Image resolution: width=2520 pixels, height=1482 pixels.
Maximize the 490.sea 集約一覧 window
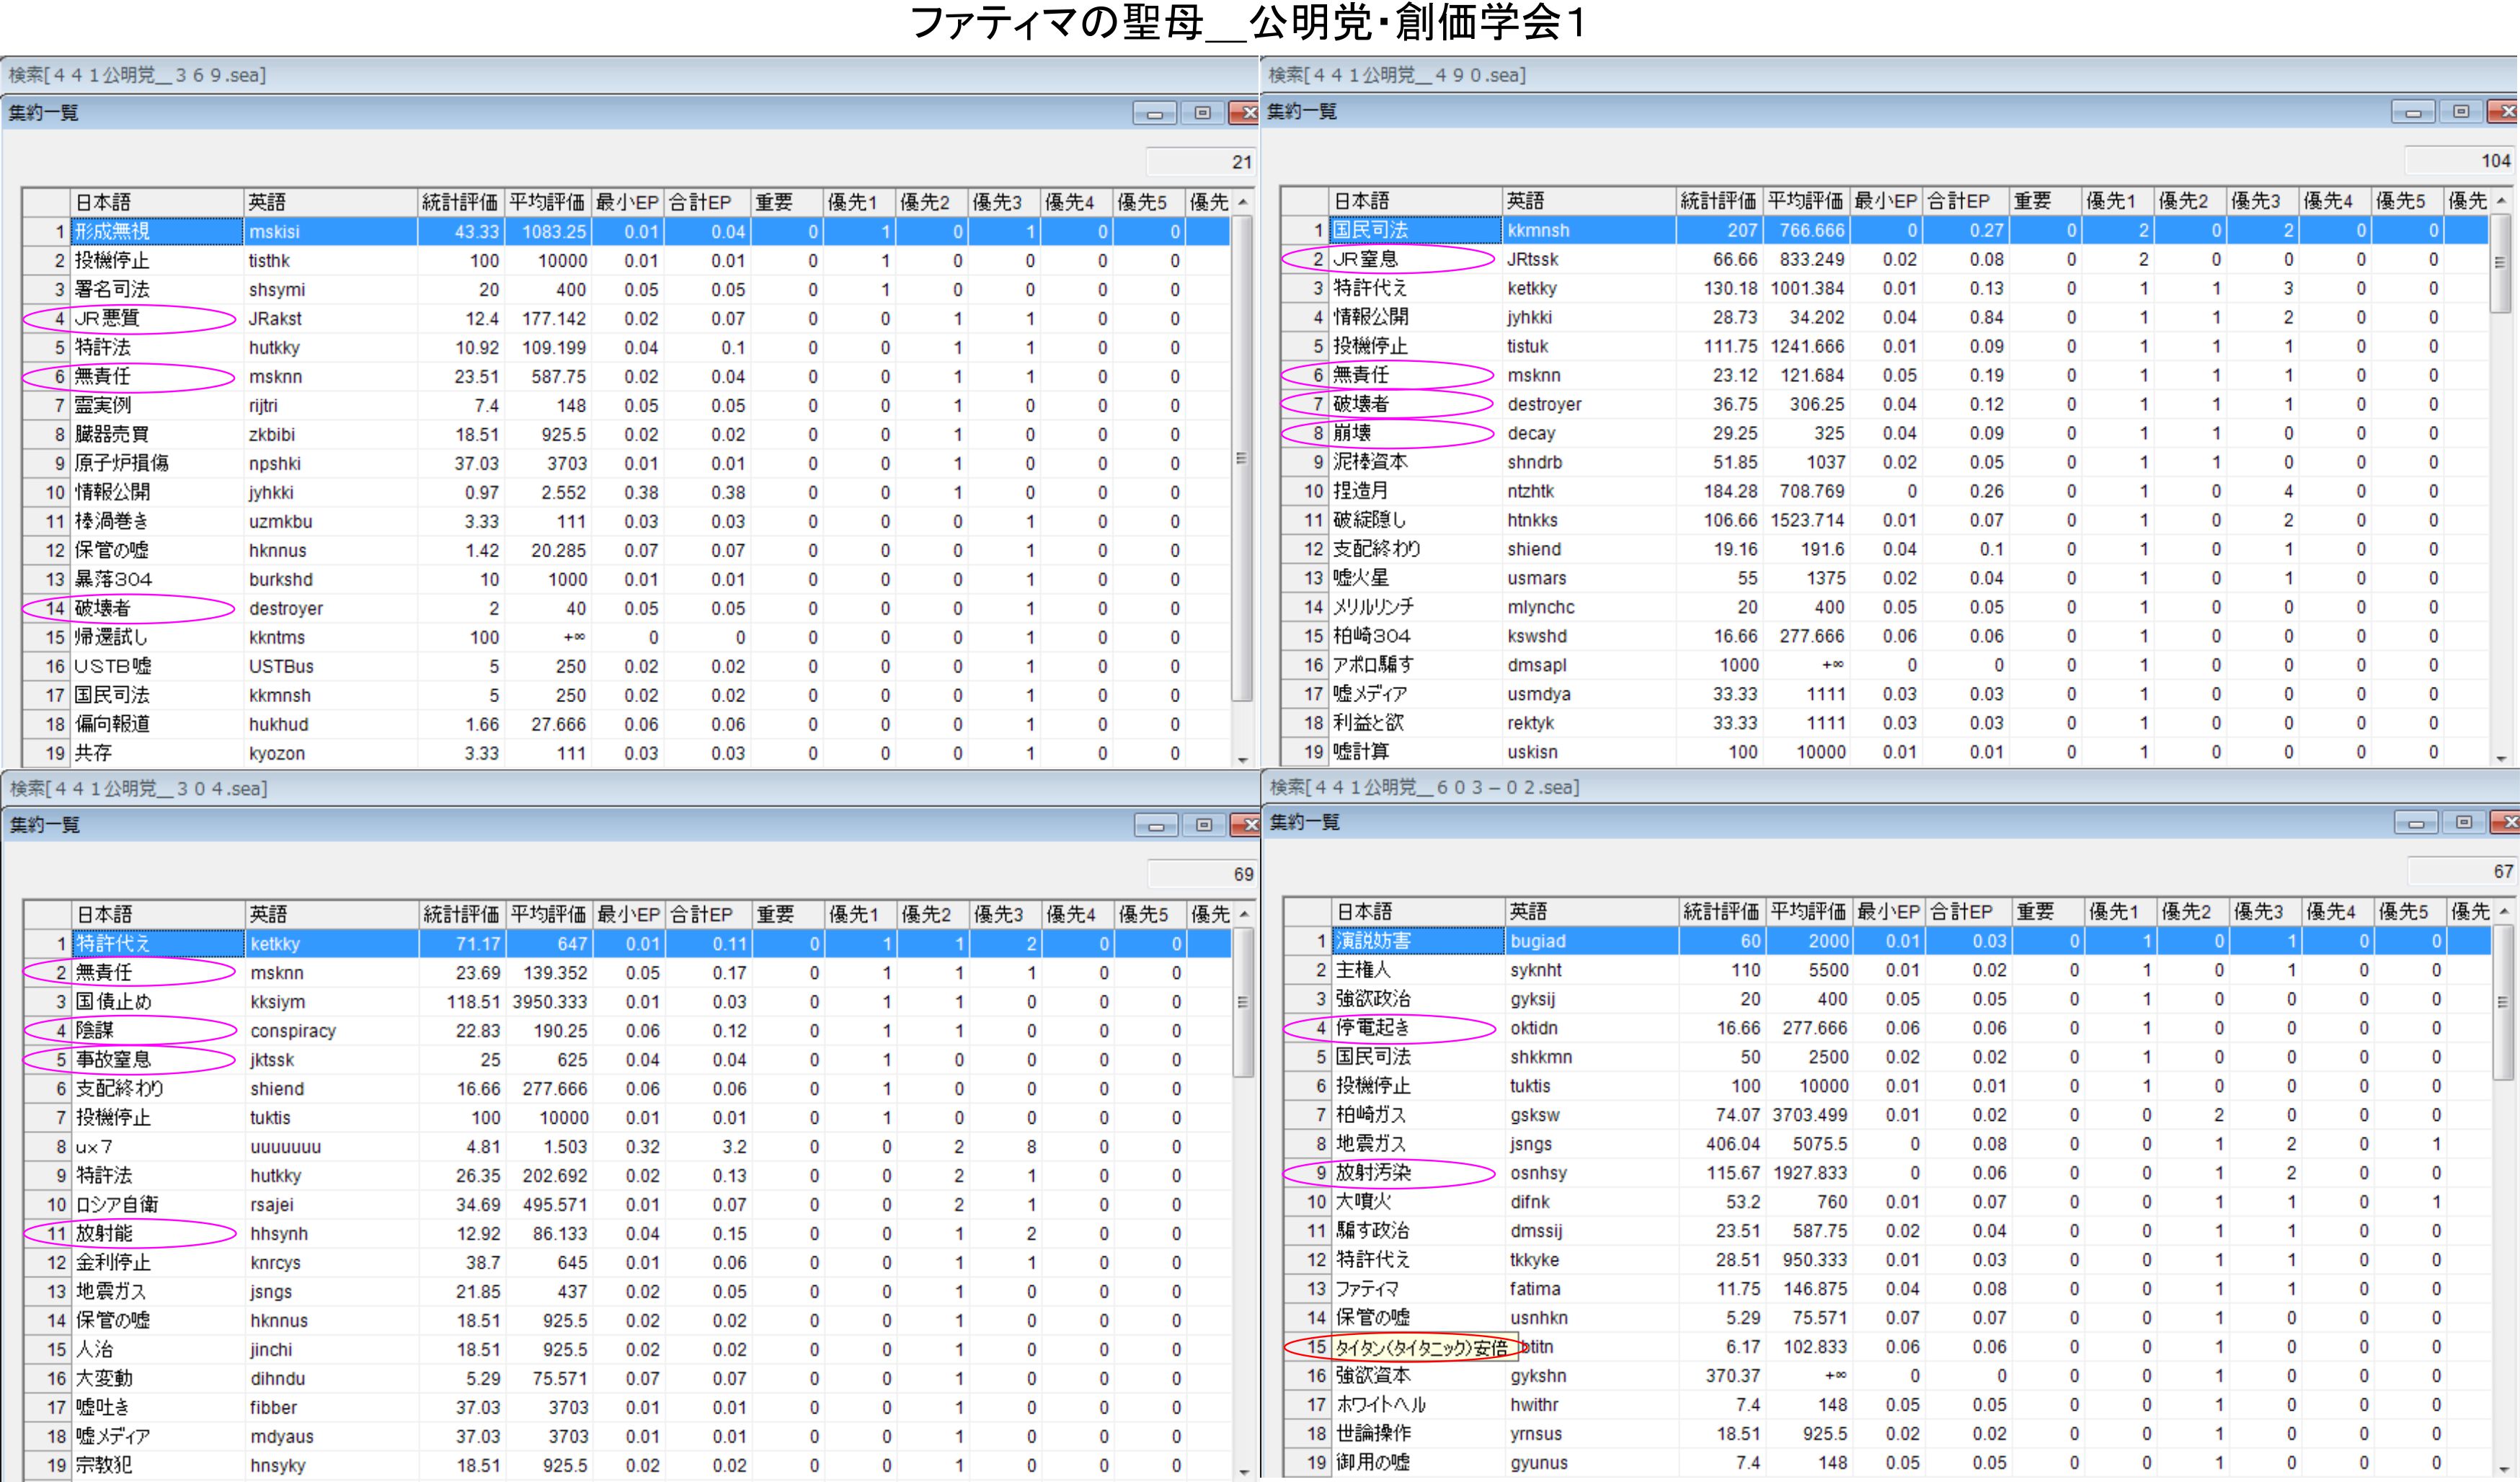pyautogui.click(x=2462, y=112)
